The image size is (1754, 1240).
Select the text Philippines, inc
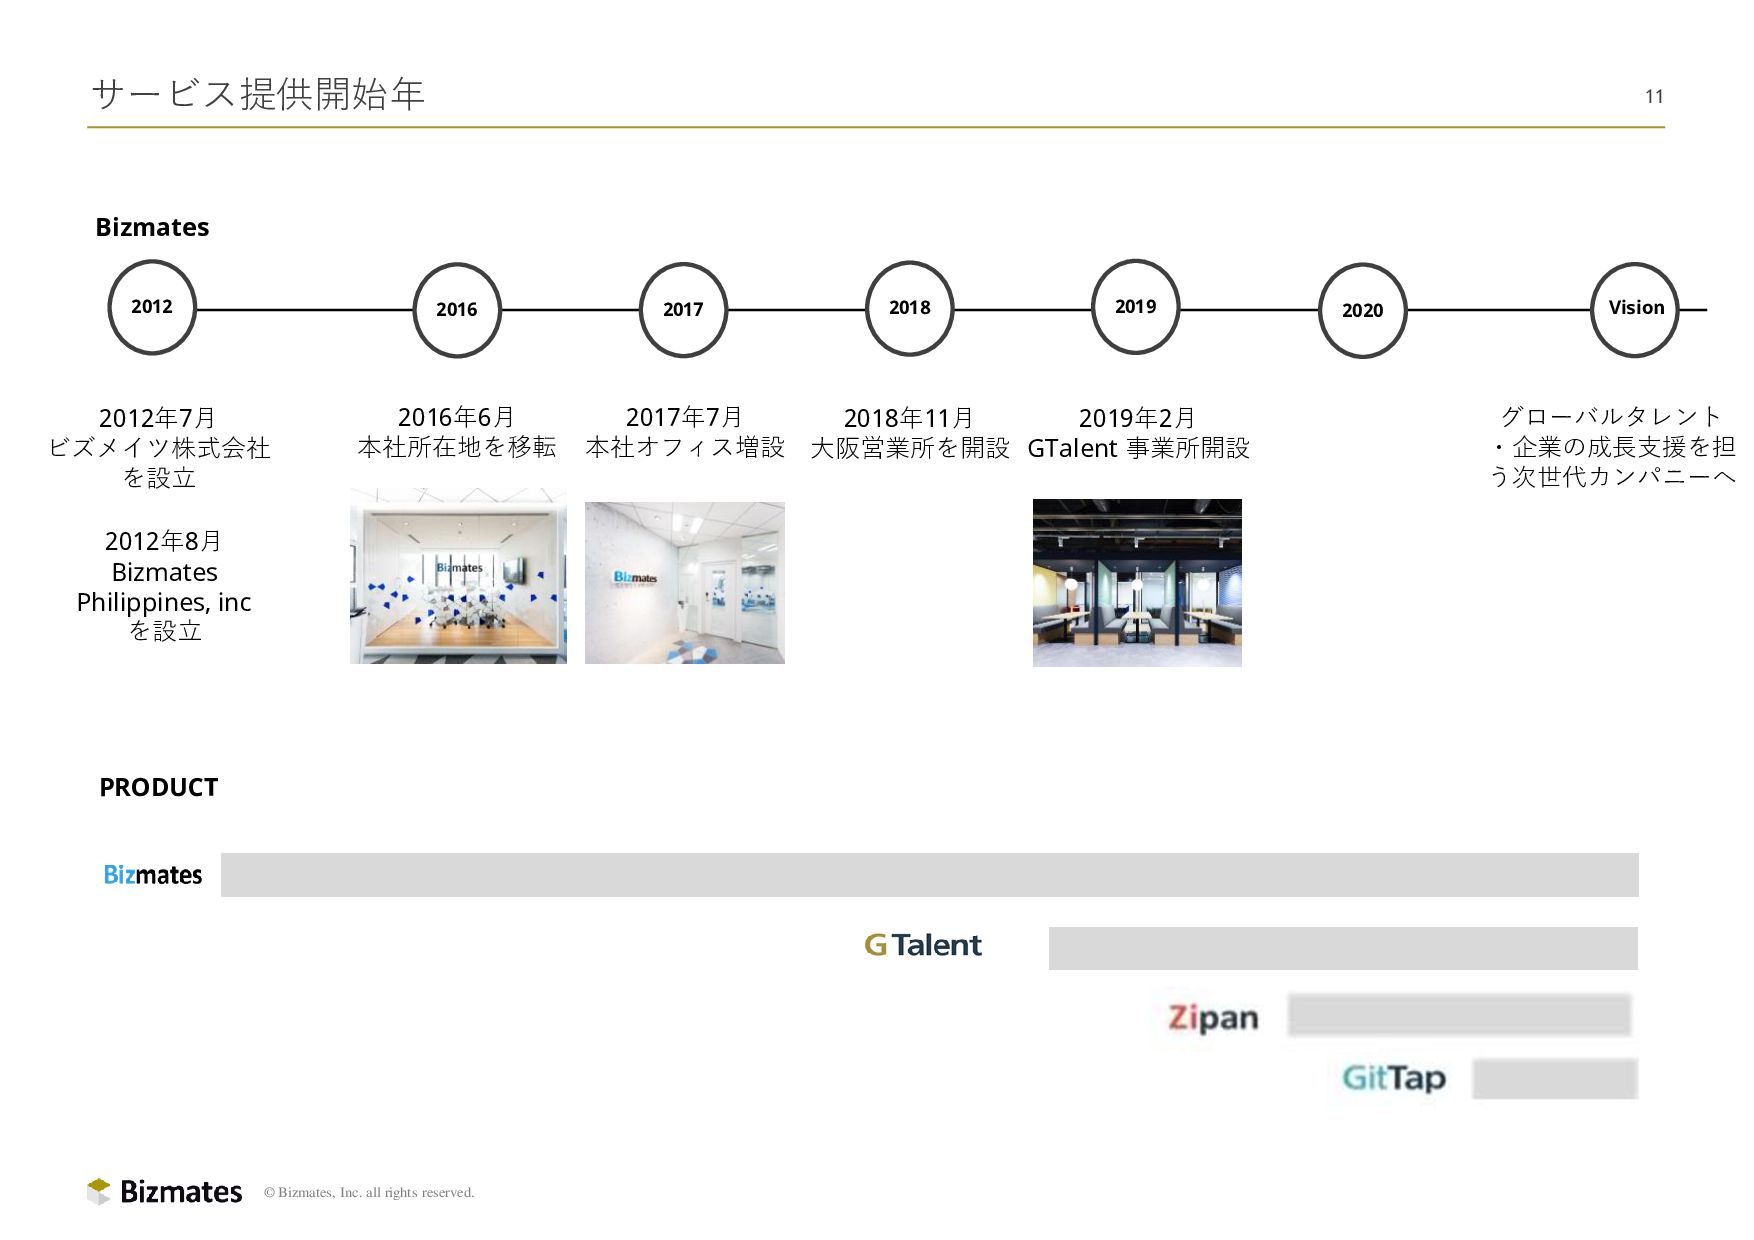tap(164, 602)
